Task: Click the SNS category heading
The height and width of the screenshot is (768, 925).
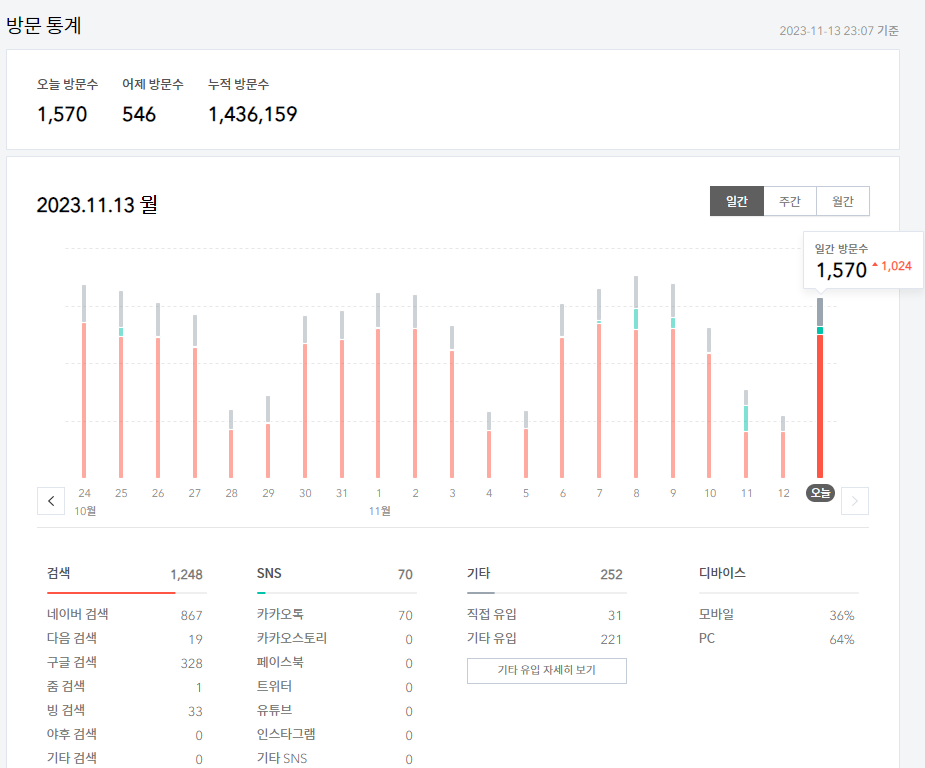Action: (x=269, y=573)
